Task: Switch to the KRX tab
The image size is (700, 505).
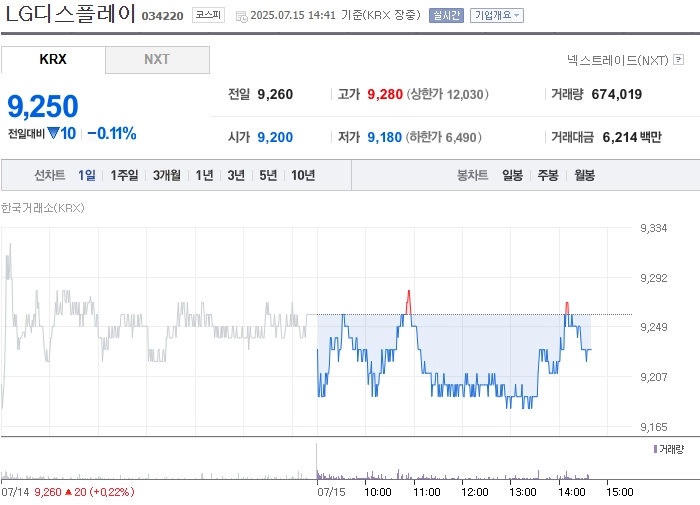Action: [53, 59]
